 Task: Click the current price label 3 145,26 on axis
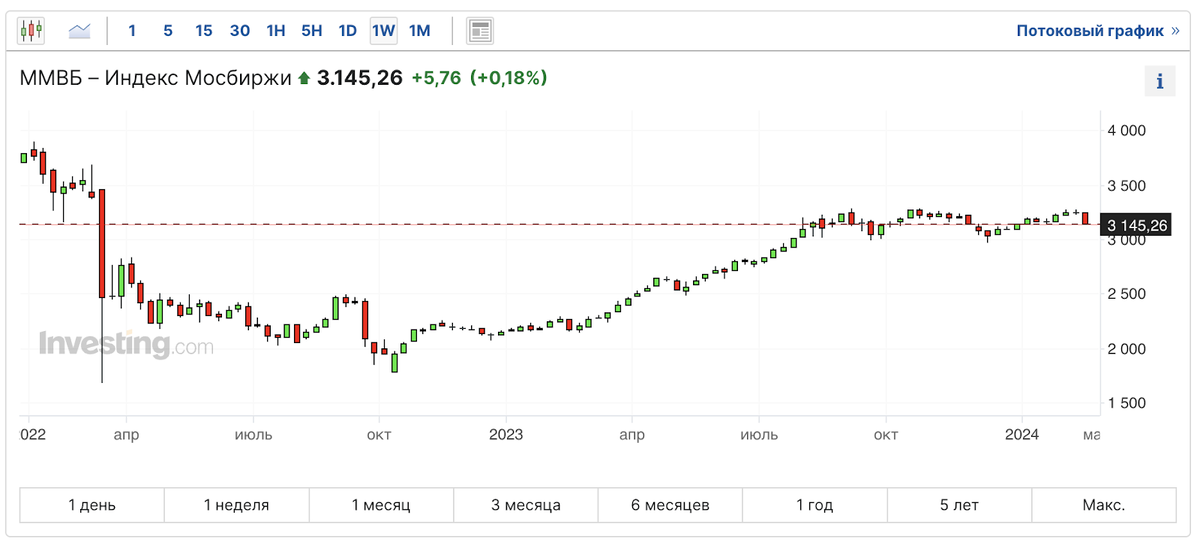tap(1135, 225)
